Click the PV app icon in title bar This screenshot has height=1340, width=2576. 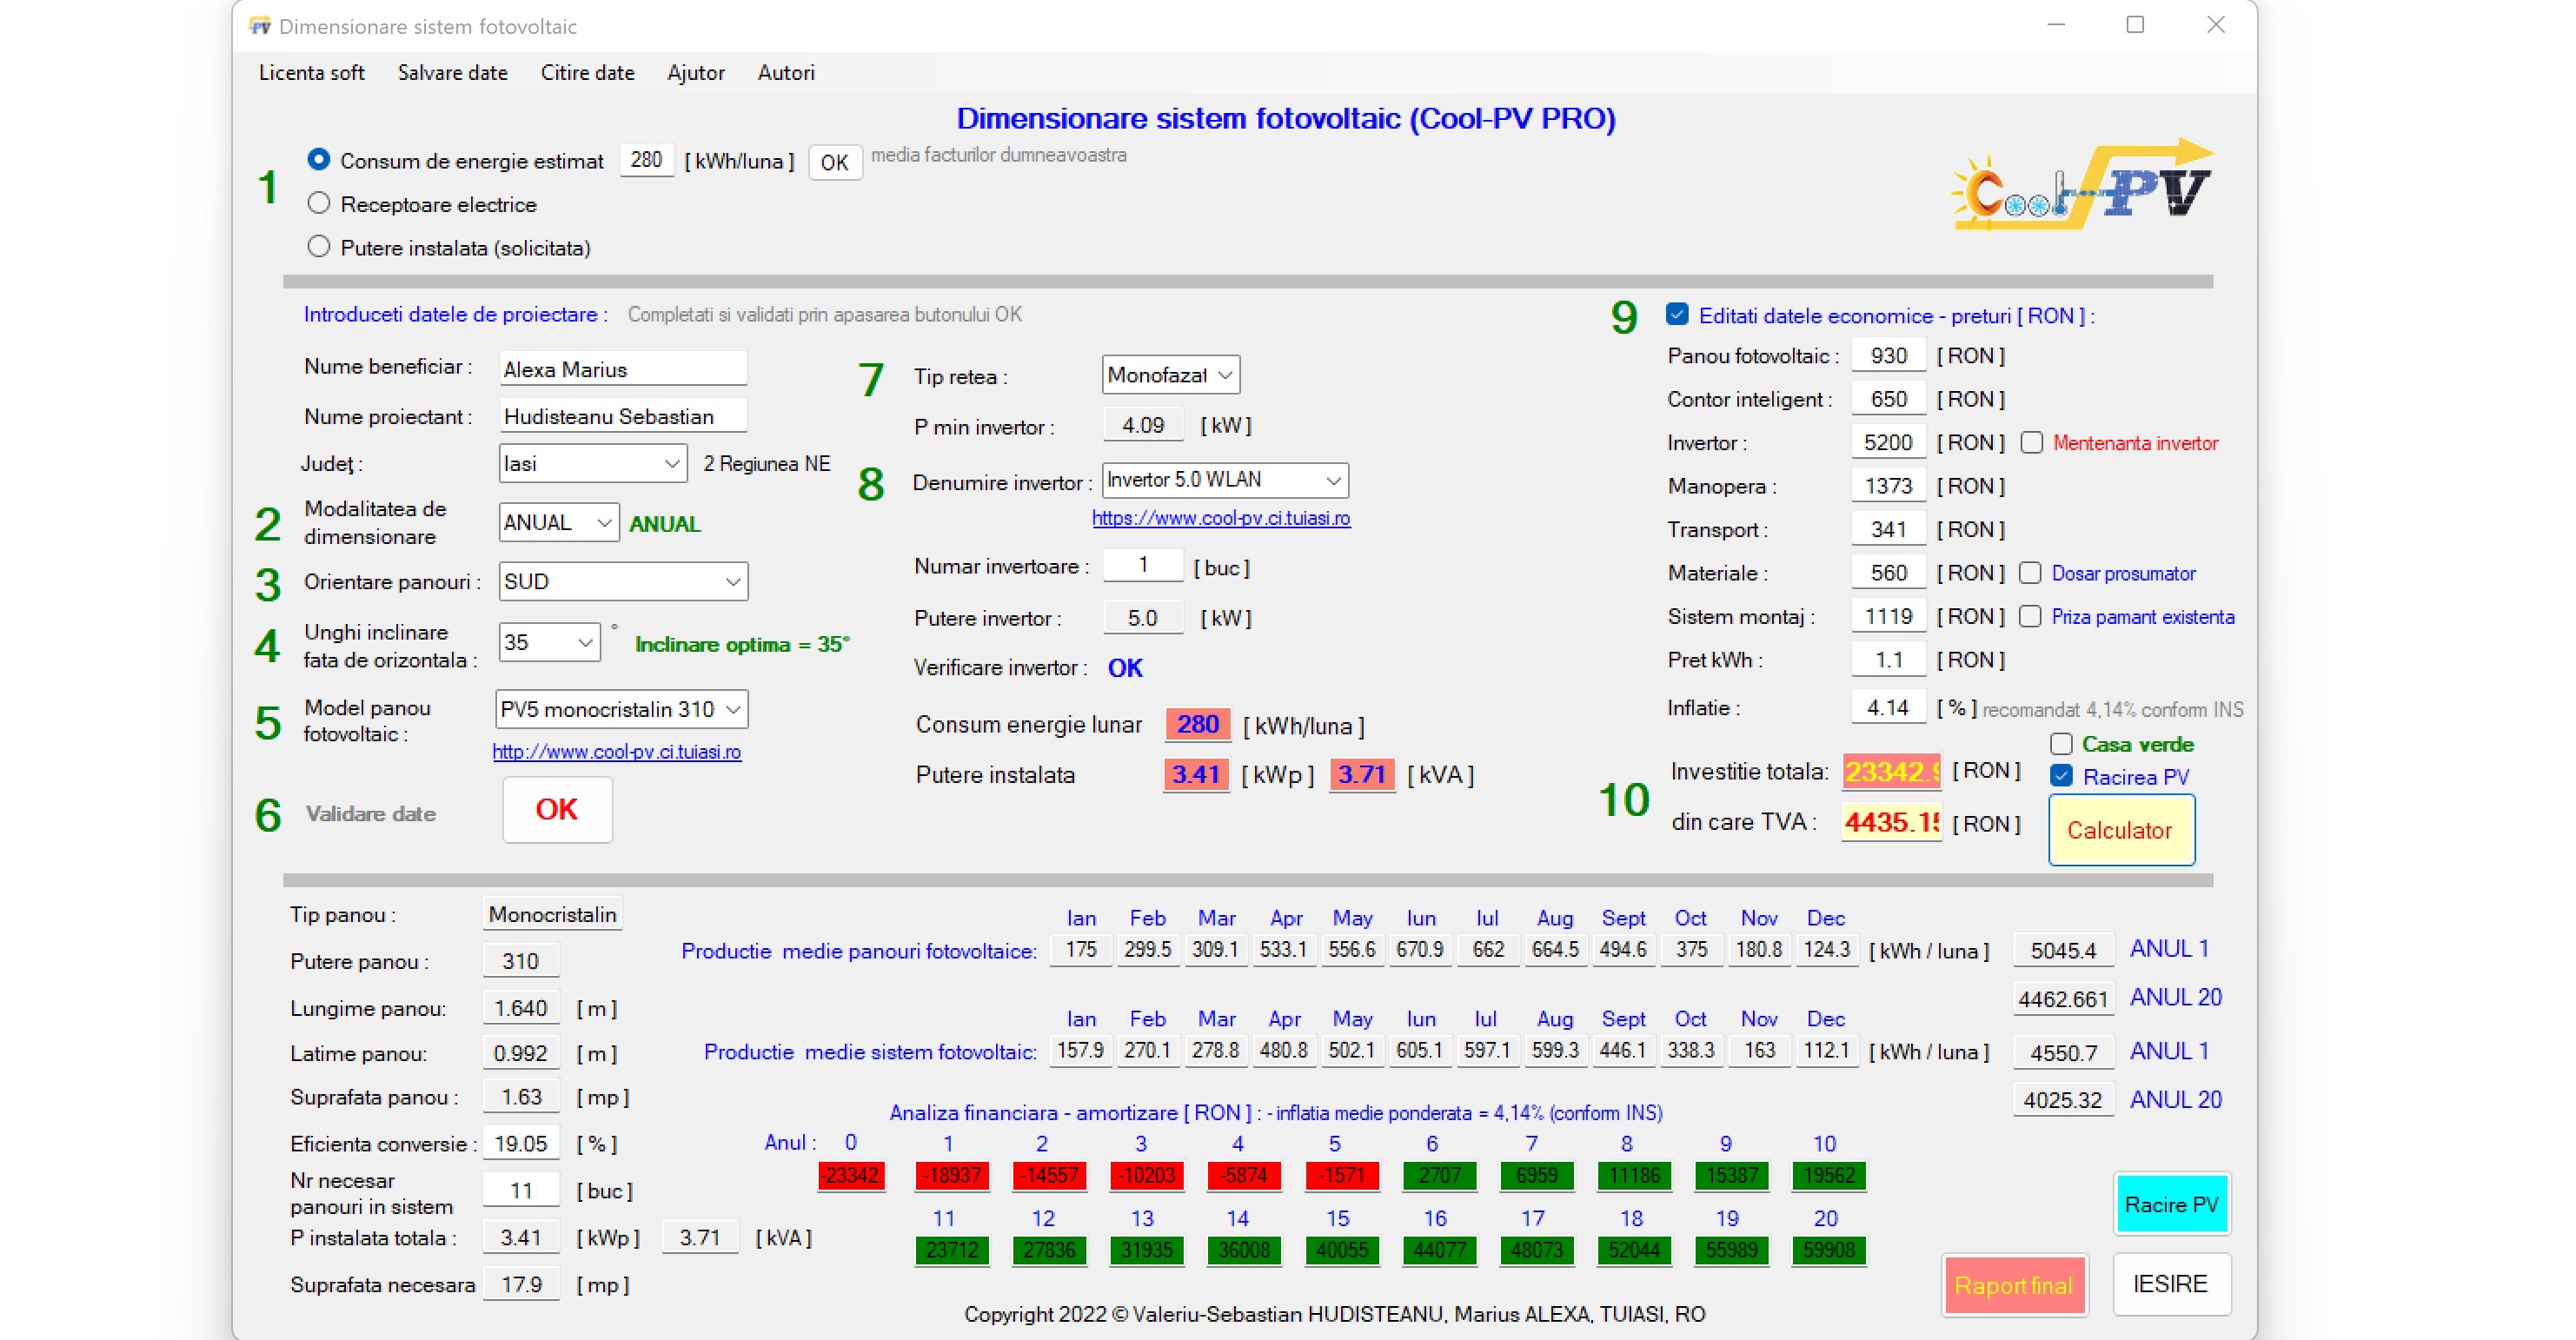[260, 26]
